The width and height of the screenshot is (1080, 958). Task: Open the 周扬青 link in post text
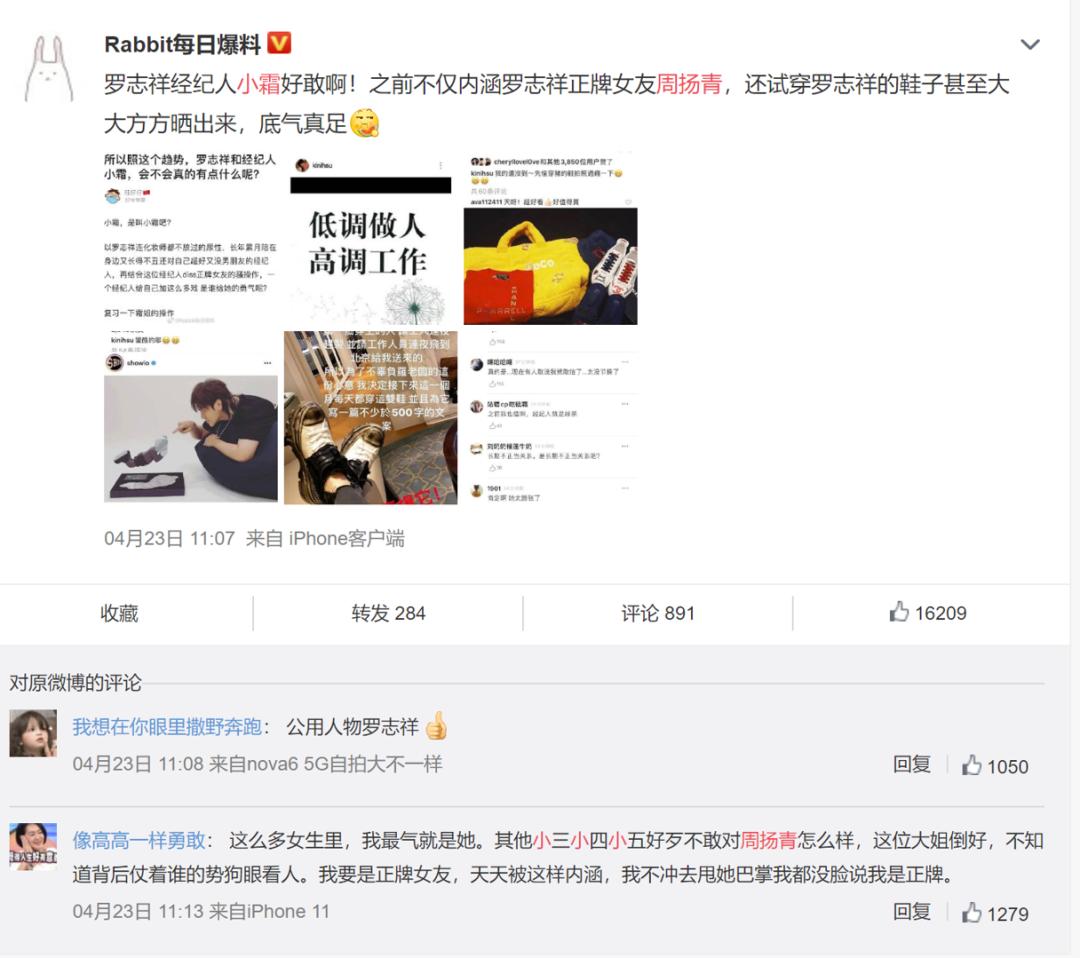tap(689, 84)
